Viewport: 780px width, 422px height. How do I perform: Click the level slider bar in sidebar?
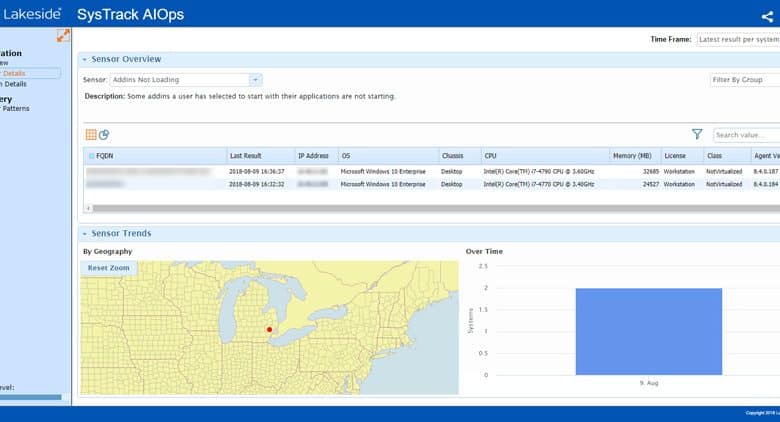pyautogui.click(x=30, y=397)
